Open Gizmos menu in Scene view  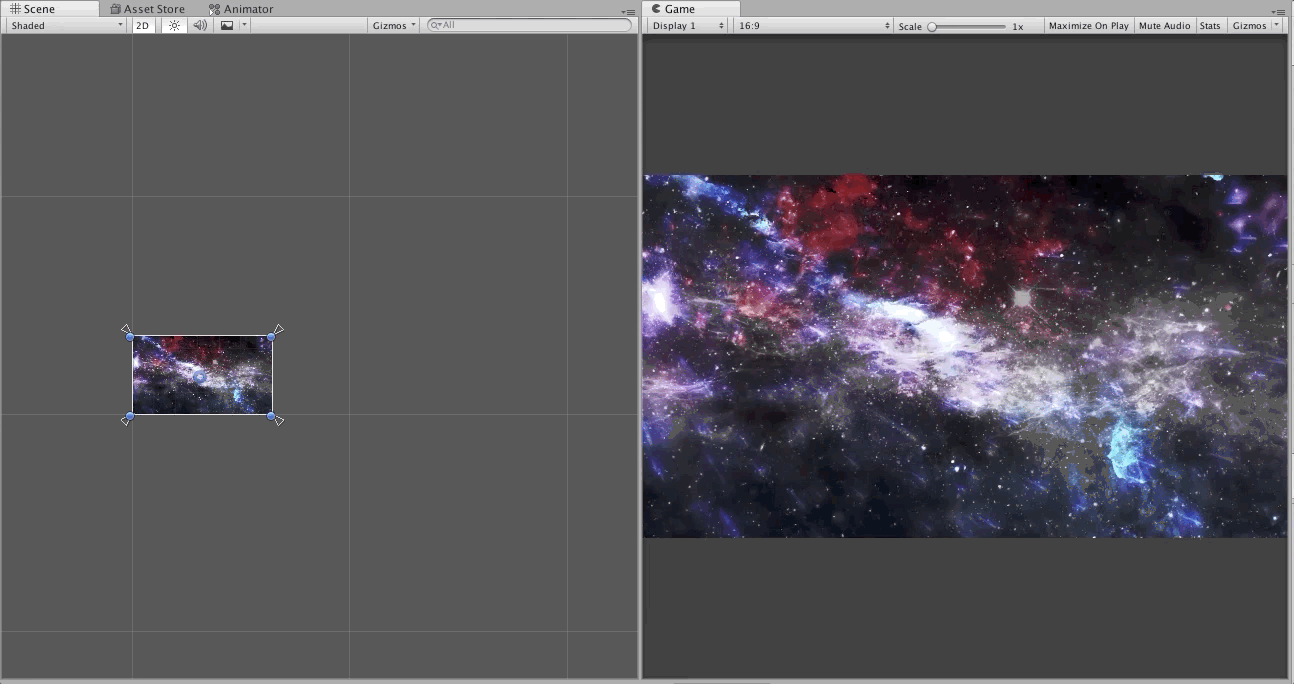point(394,26)
